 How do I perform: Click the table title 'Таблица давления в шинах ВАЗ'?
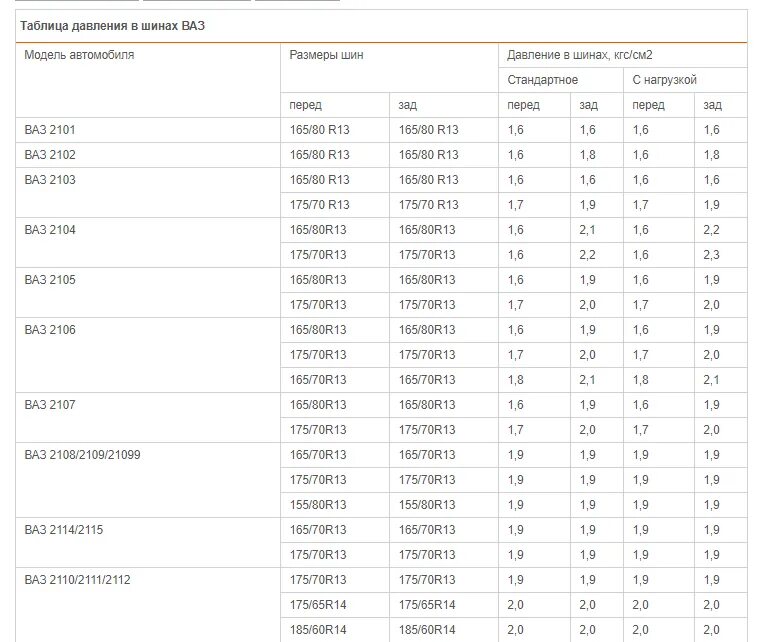[112, 26]
